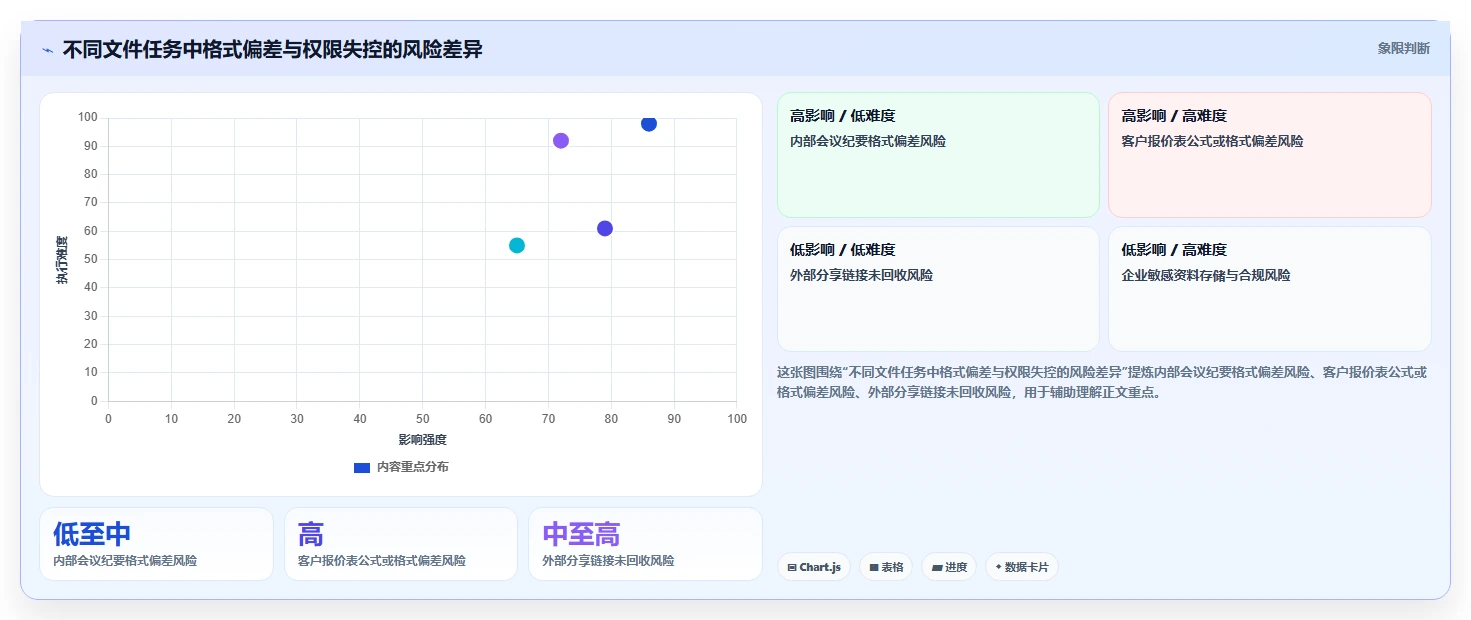Click the 进度 tag icon
The width and height of the screenshot is (1471, 620).
[x=937, y=567]
